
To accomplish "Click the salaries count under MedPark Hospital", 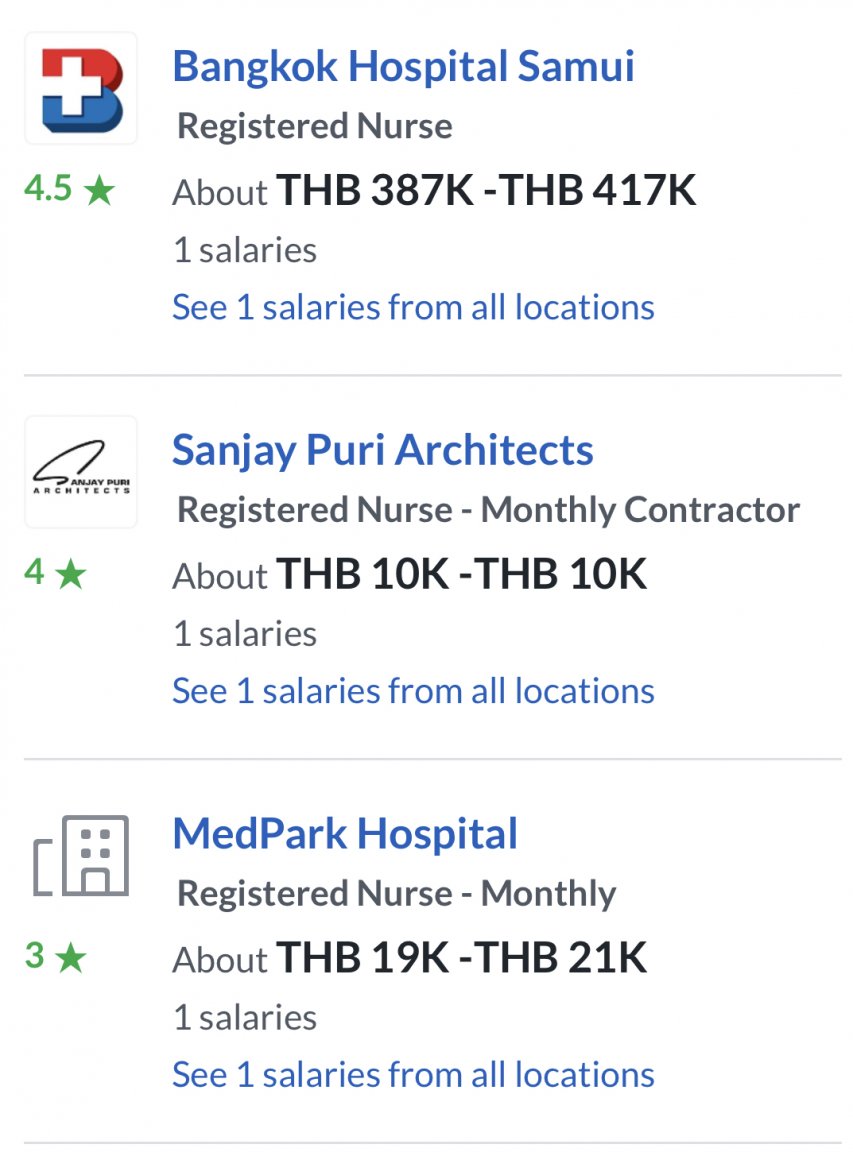I will click(x=245, y=1018).
